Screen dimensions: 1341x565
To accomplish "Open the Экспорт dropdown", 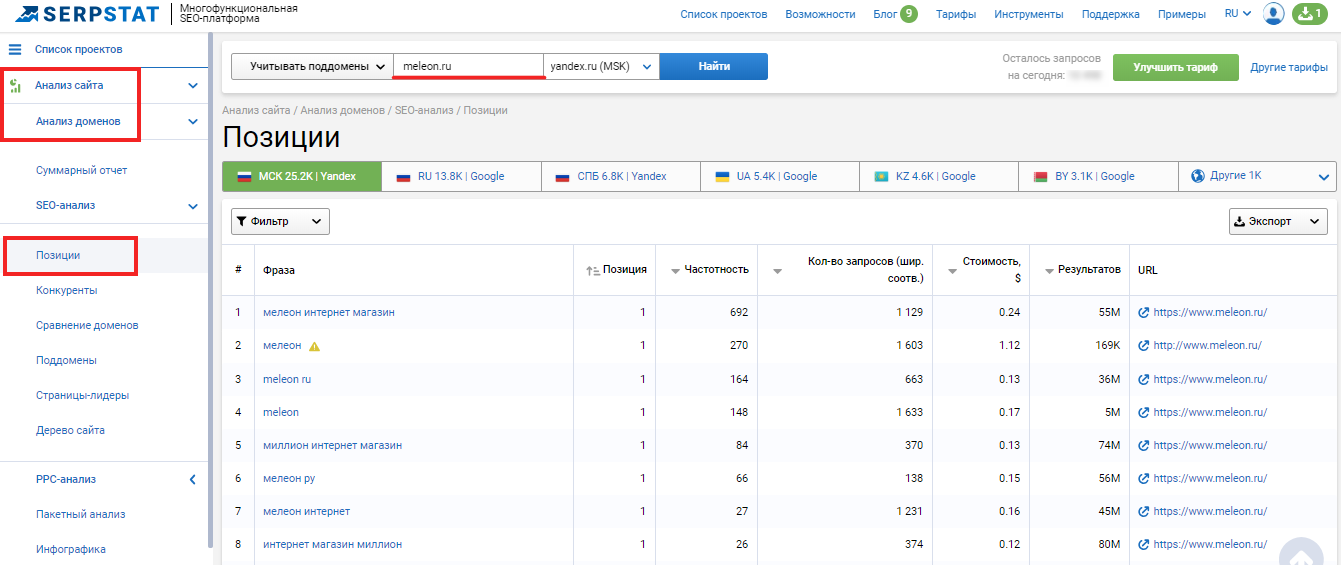I will click(x=1277, y=222).
